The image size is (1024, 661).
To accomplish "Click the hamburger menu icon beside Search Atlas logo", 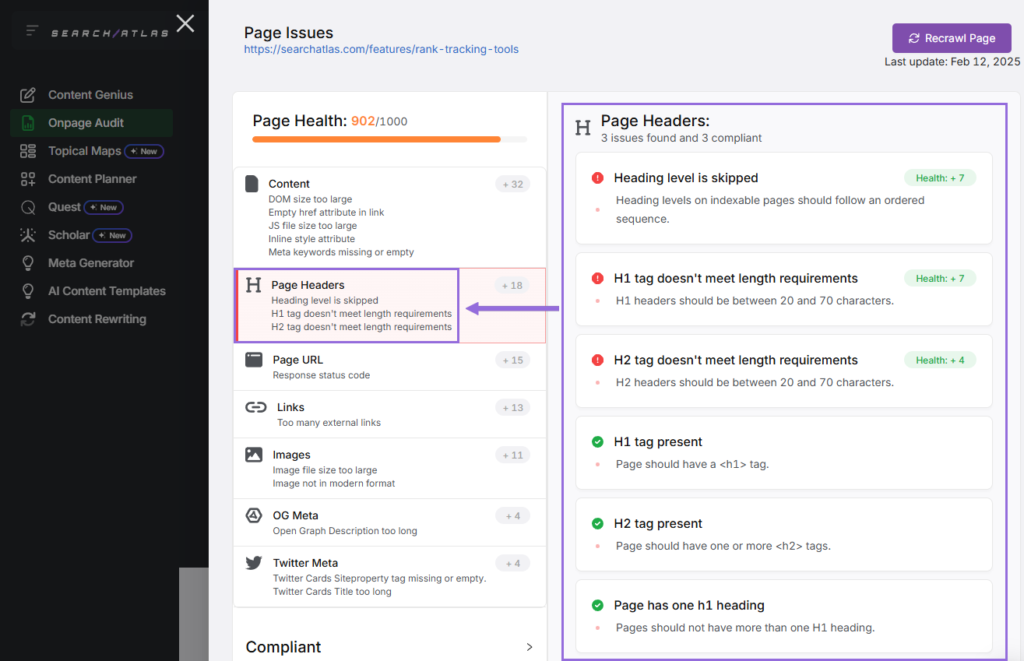I will [31, 31].
